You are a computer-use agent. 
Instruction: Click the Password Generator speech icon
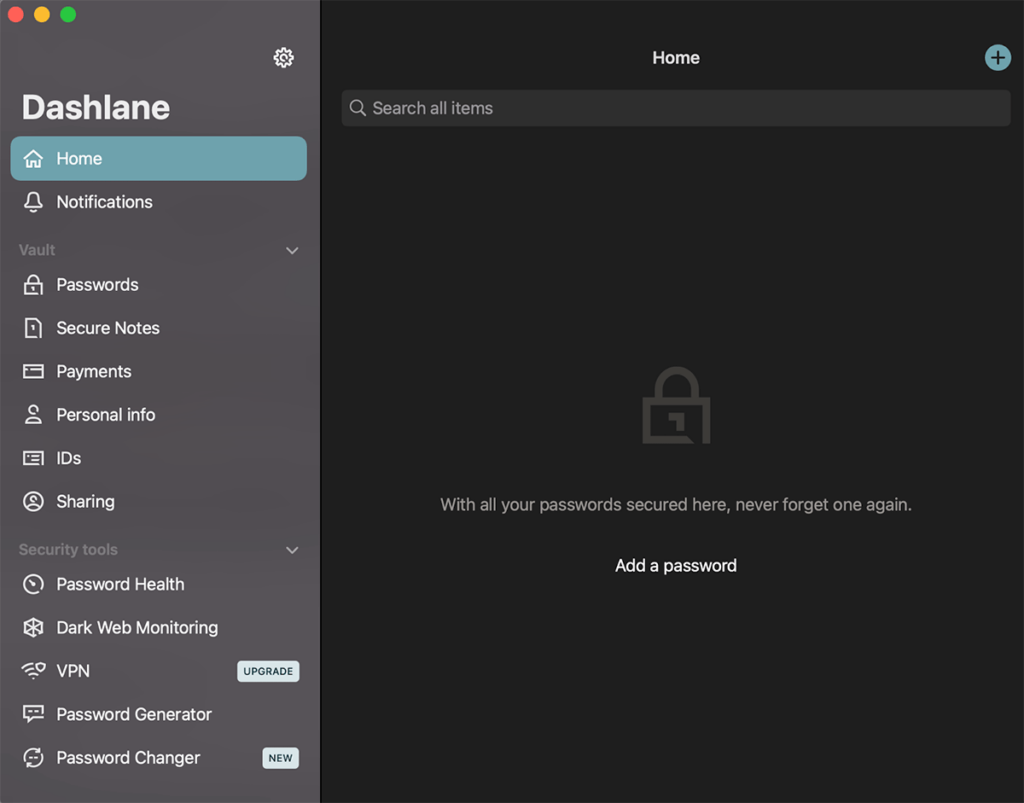(33, 714)
